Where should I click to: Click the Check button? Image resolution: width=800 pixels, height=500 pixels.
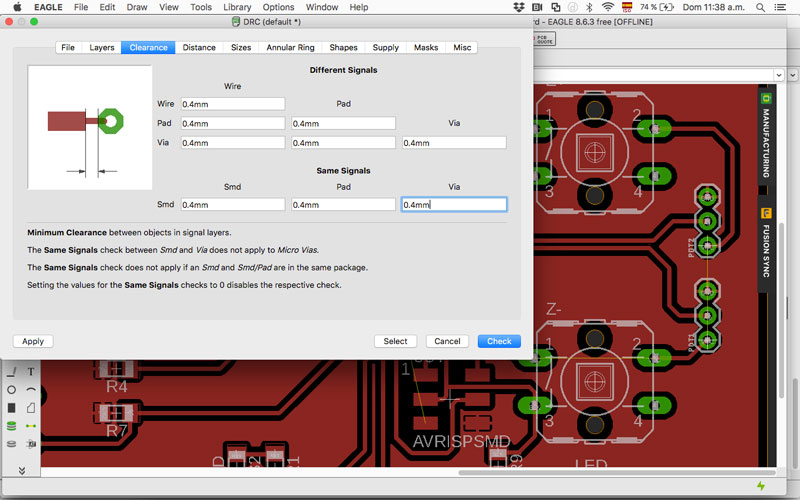coord(499,341)
